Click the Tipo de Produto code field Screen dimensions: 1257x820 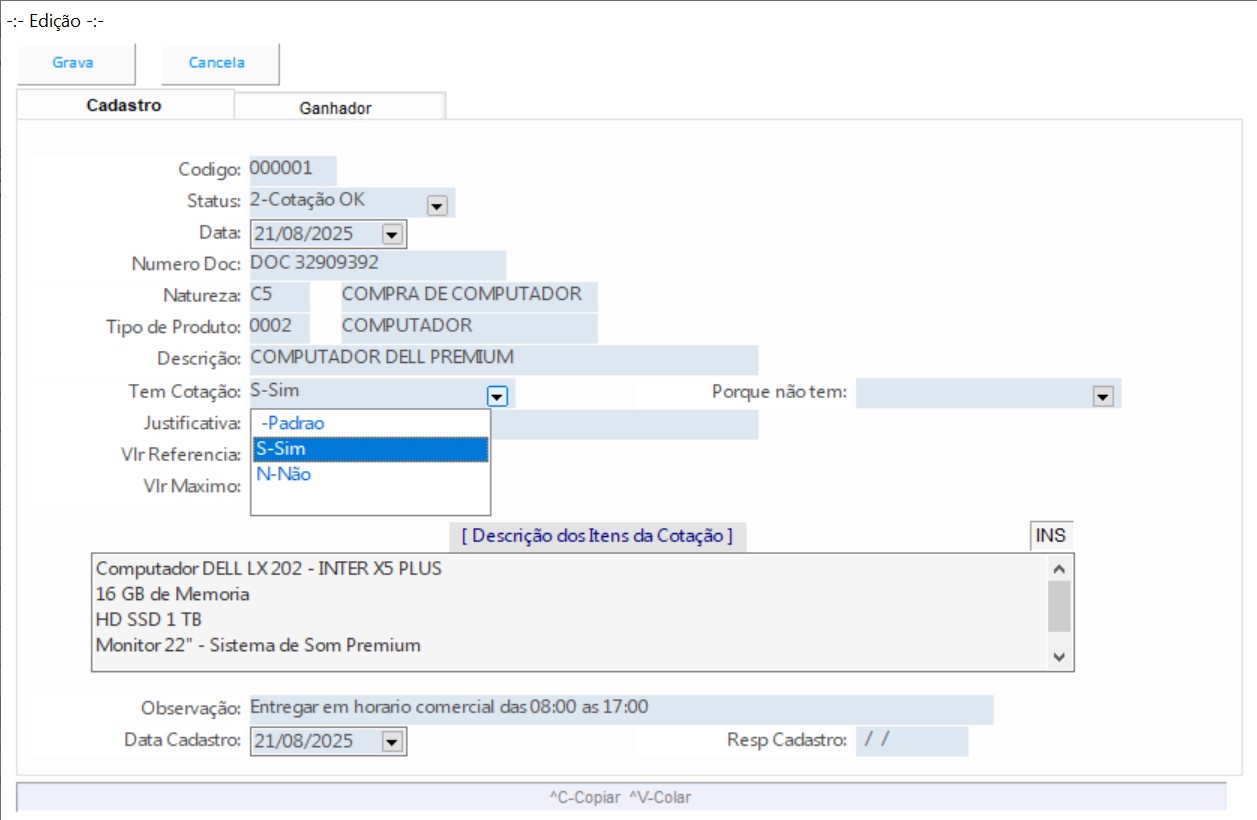coord(278,326)
